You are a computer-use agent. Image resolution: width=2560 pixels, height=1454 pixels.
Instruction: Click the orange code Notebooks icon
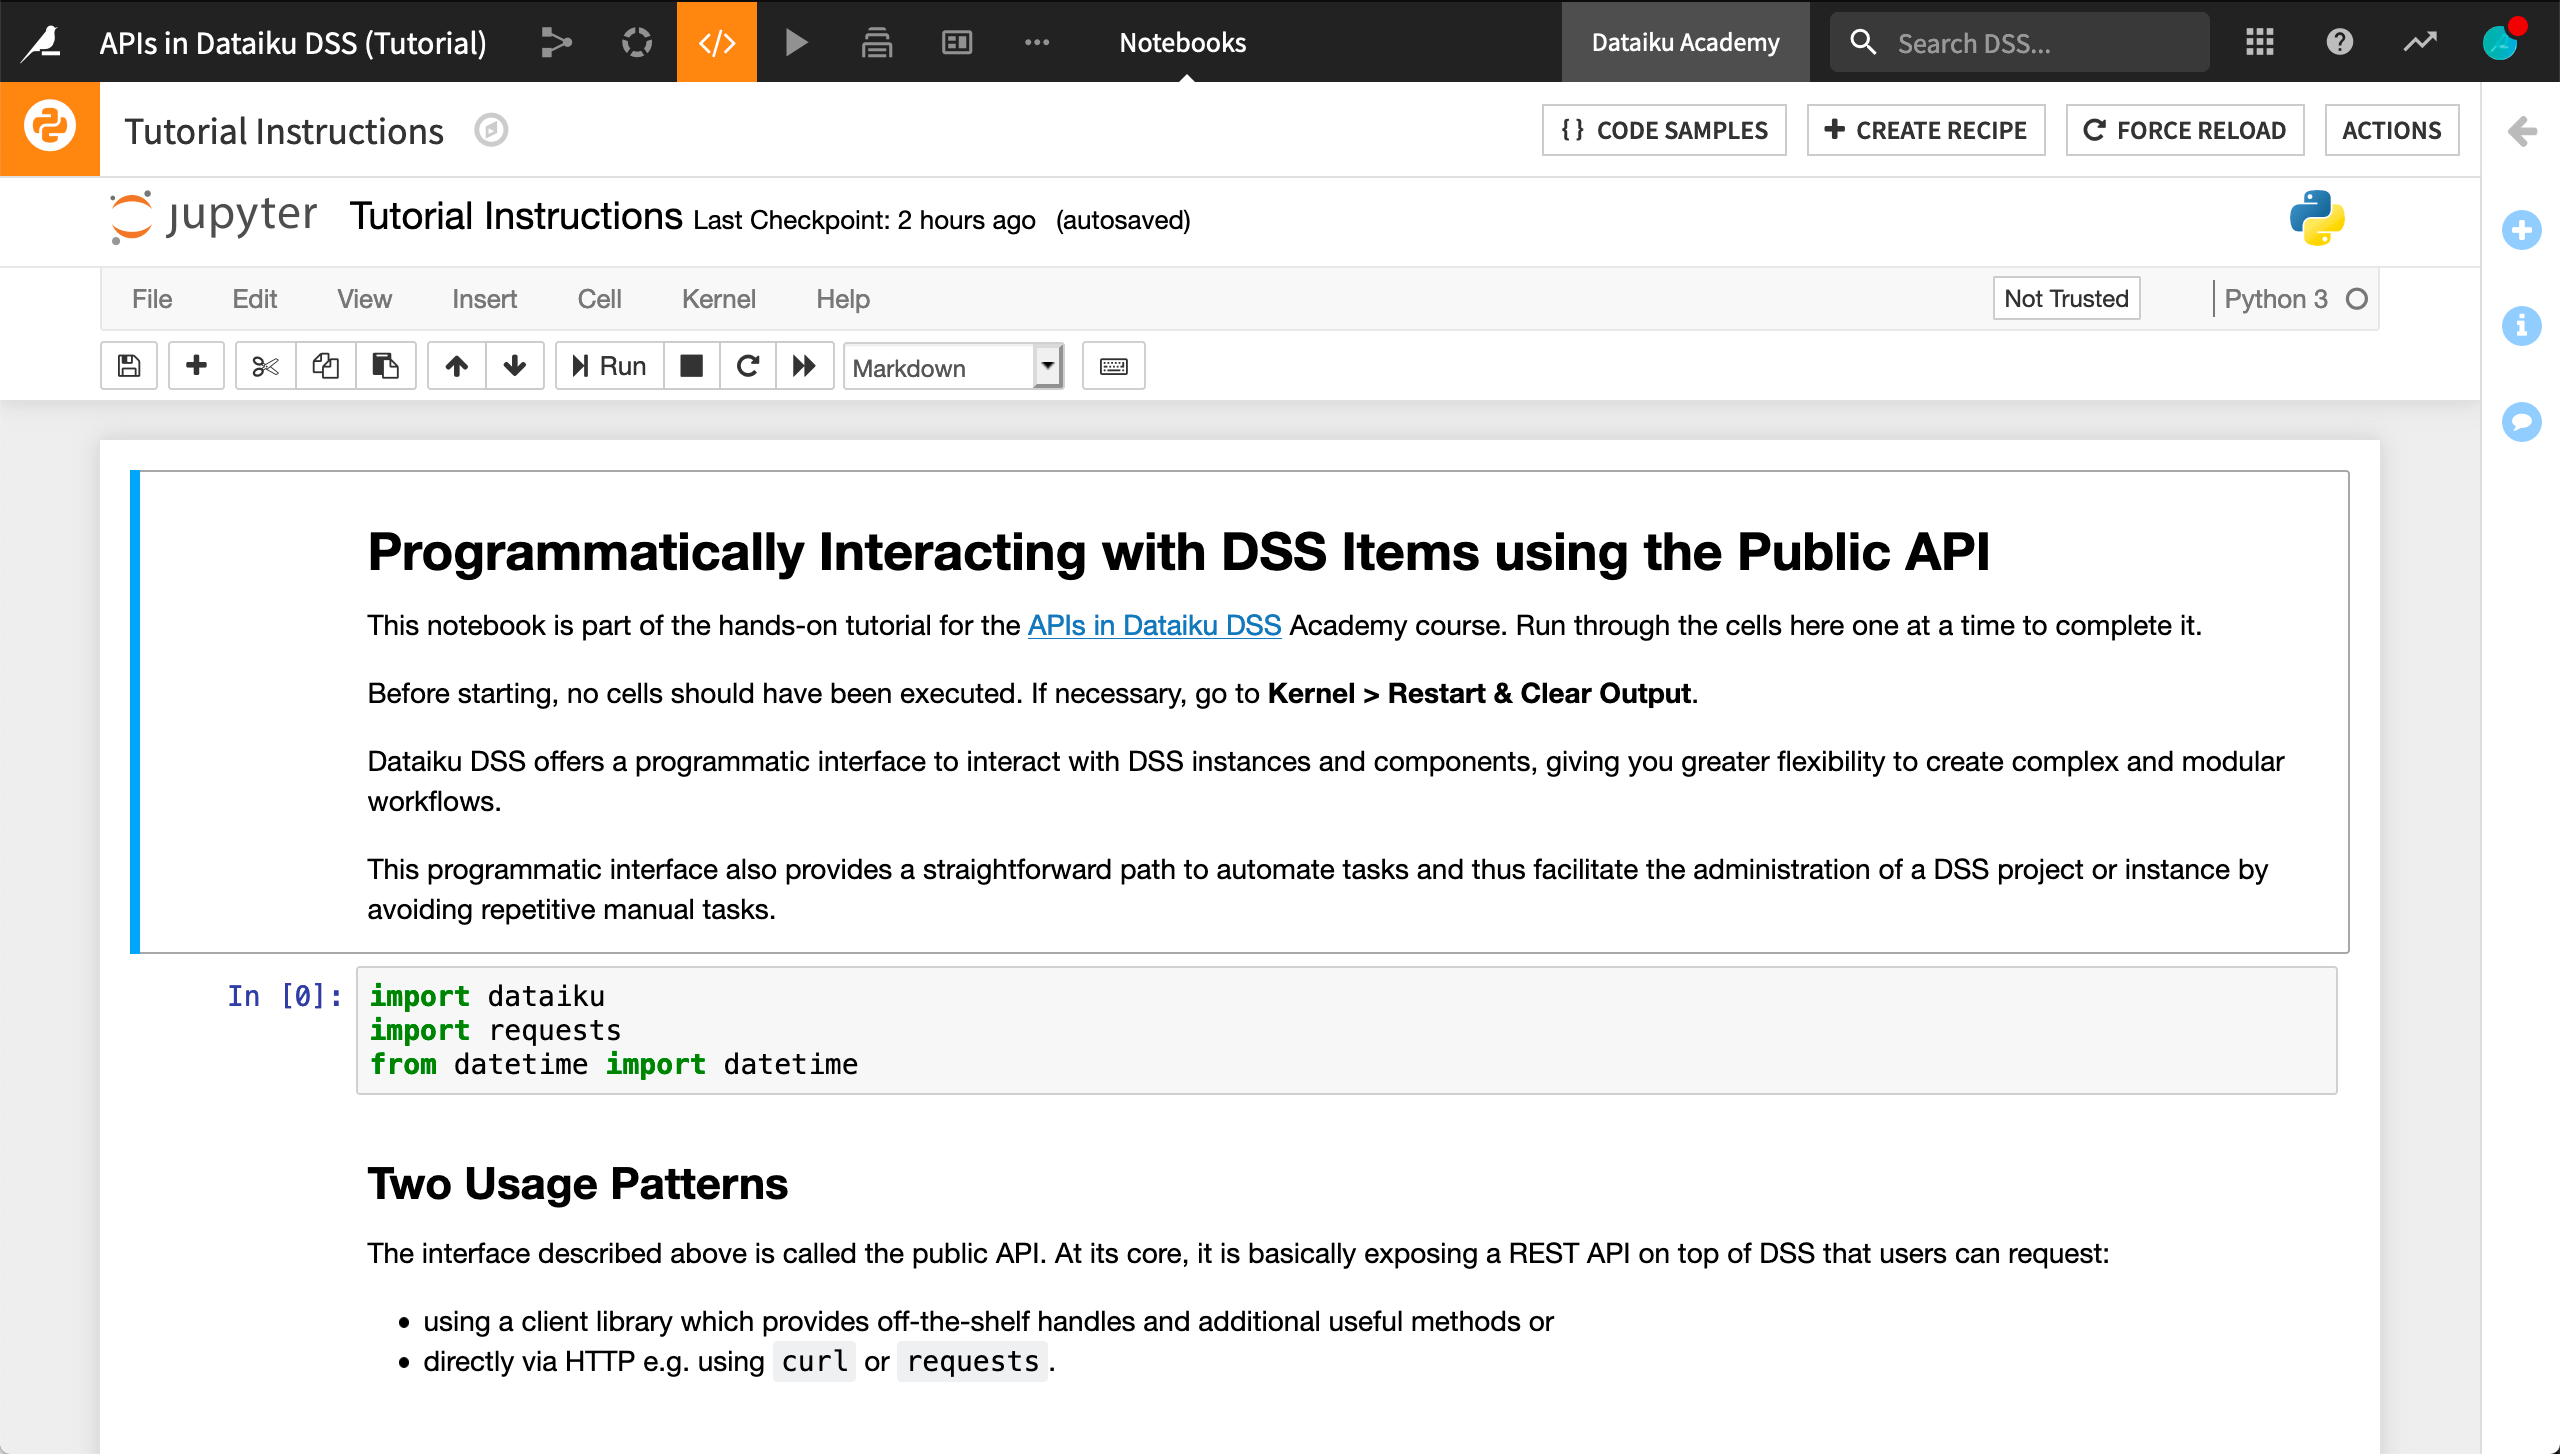tap(716, 42)
